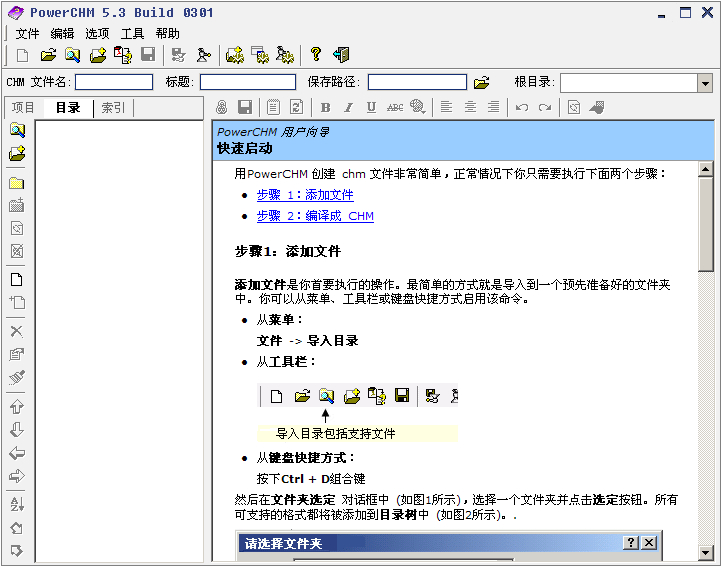Open the 文件 menu

pos(27,34)
